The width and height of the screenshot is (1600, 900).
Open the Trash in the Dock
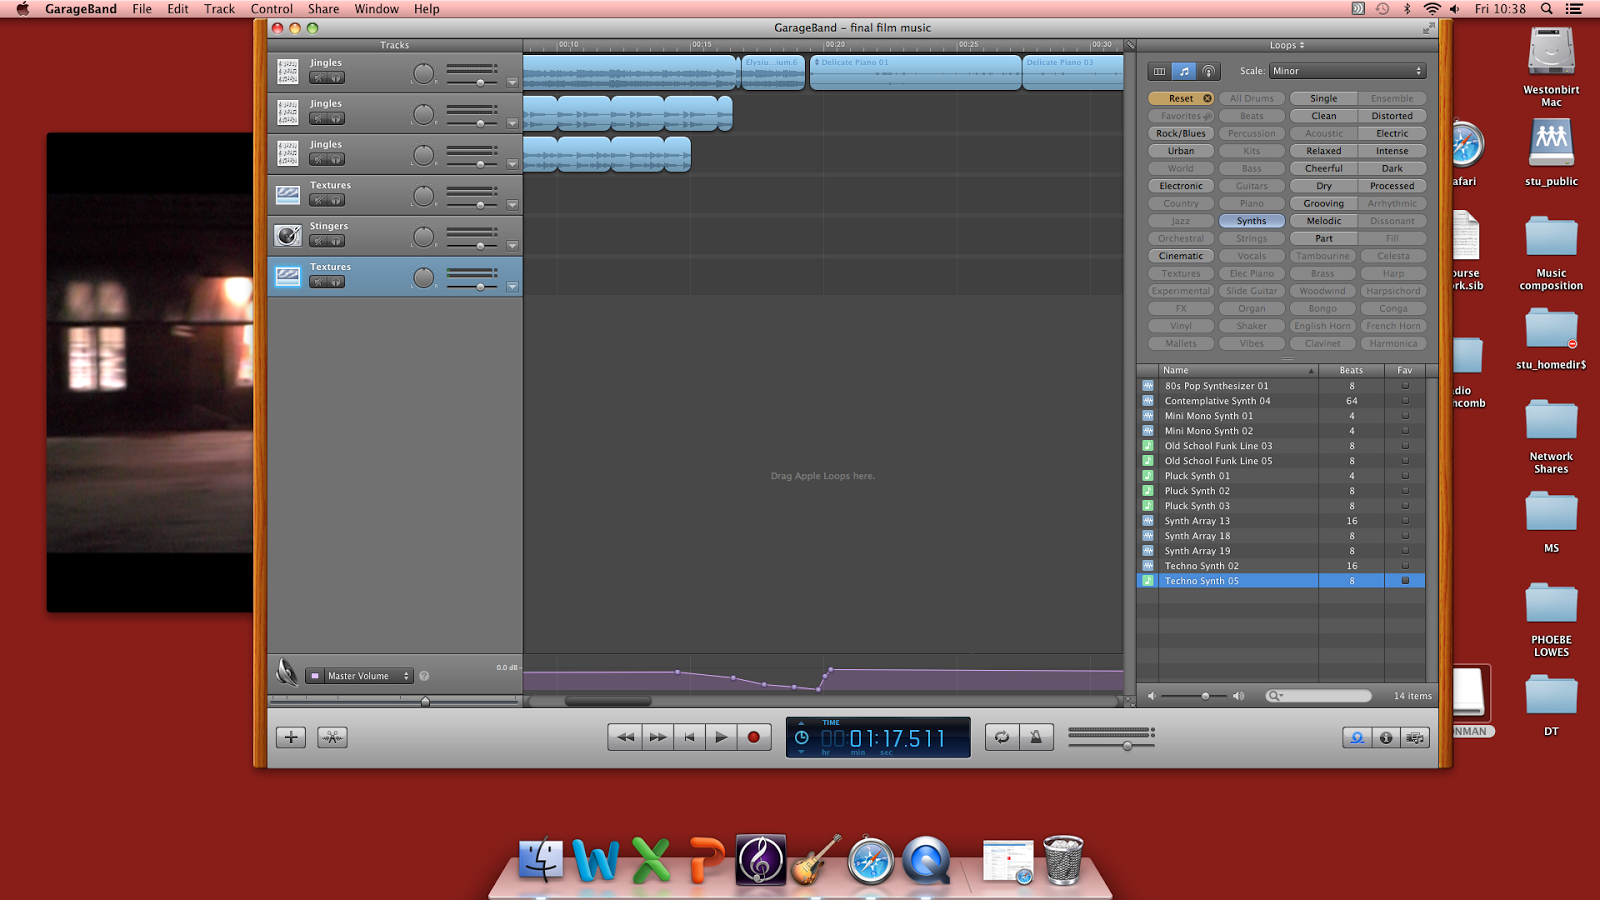tap(1063, 860)
